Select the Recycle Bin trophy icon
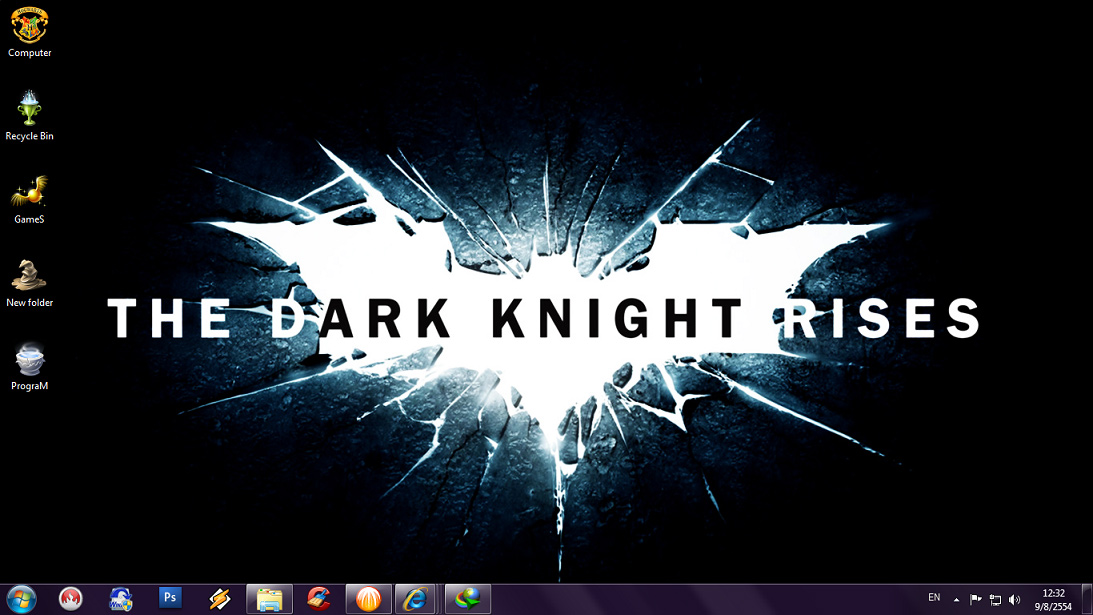Image resolution: width=1093 pixels, height=615 pixels. click(x=29, y=108)
